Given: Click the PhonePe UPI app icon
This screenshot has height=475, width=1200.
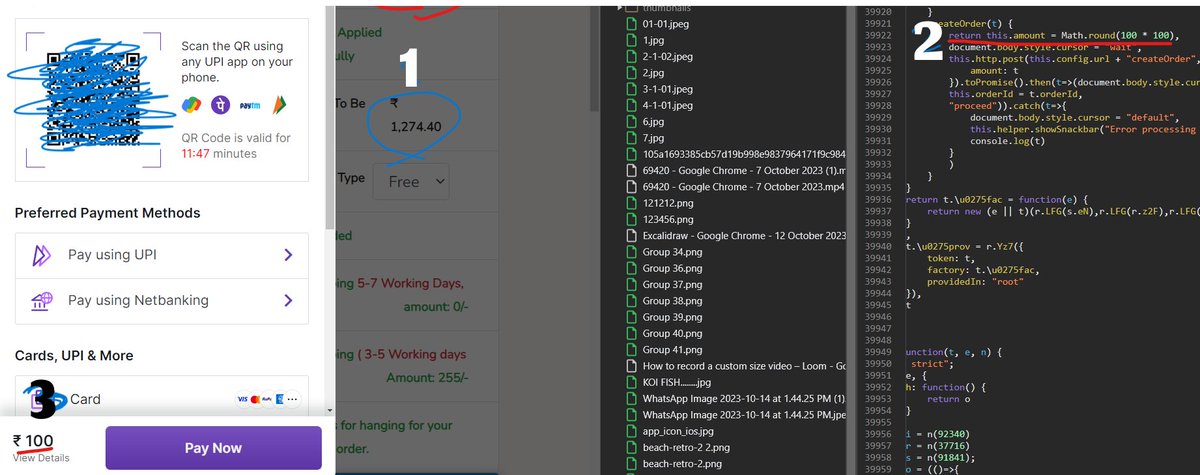Looking at the screenshot, I should point(220,104).
